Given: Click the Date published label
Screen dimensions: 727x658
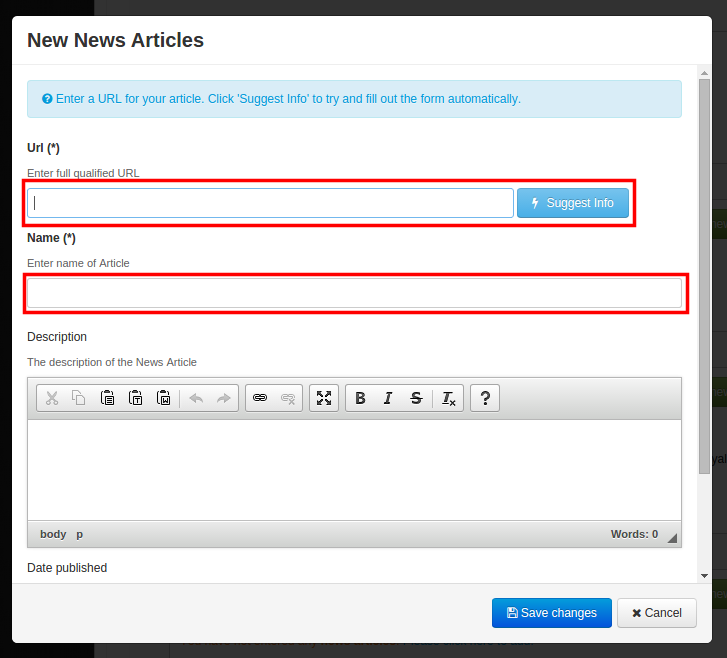Looking at the screenshot, I should pos(67,568).
